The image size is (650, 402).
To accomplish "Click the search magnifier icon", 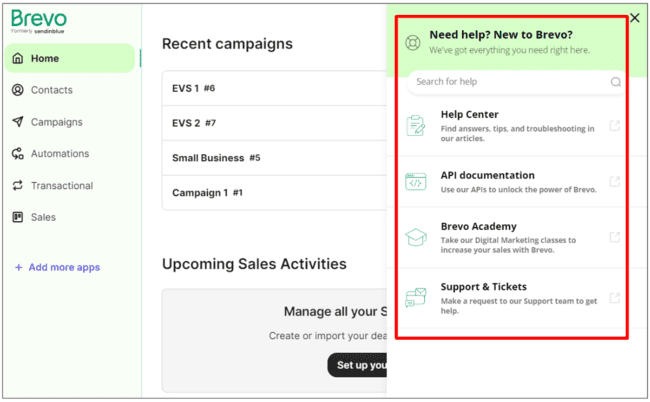I will pos(615,82).
